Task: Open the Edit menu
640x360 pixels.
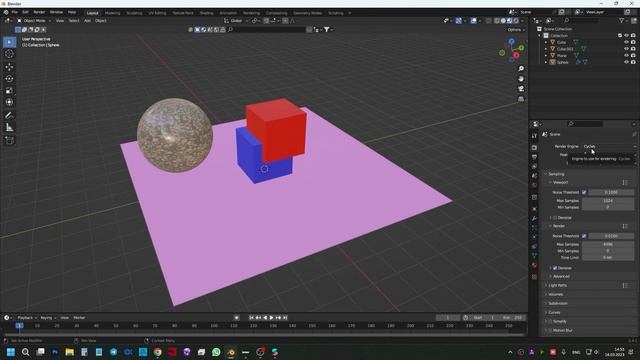Action: click(25, 12)
